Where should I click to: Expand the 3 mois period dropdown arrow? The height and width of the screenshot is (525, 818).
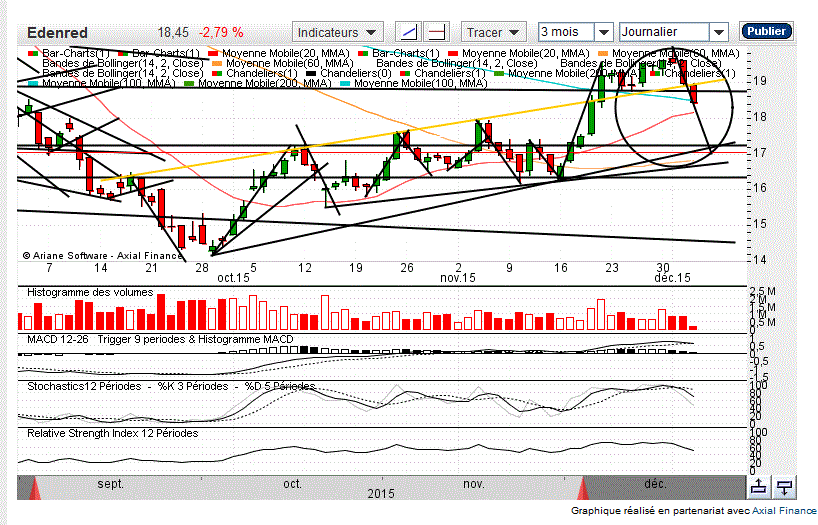604,32
